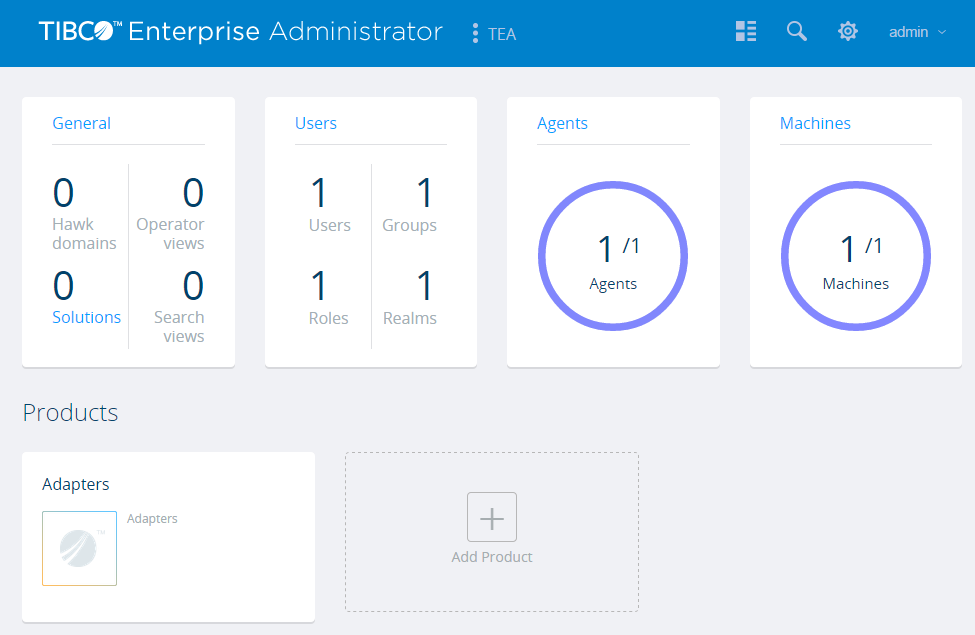Screen dimensions: 975x635
Task: Open the Realms count tile
Action: pos(424,286)
